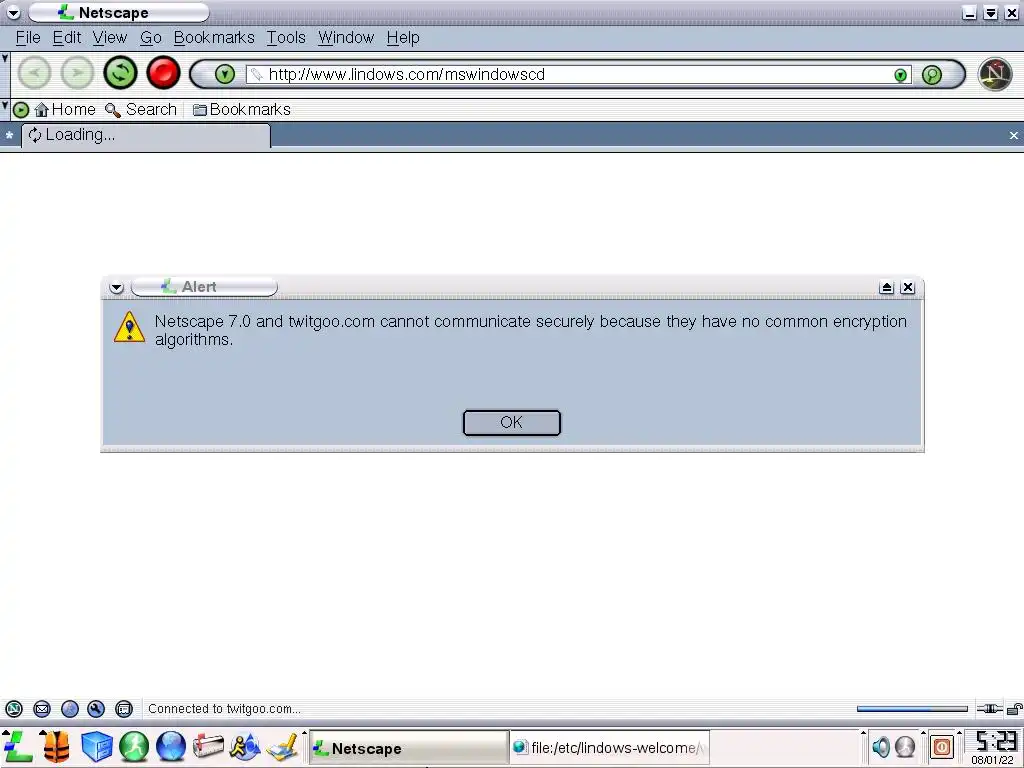This screenshot has width=1024, height=768.
Task: Open the Tools menu
Action: coord(286,38)
